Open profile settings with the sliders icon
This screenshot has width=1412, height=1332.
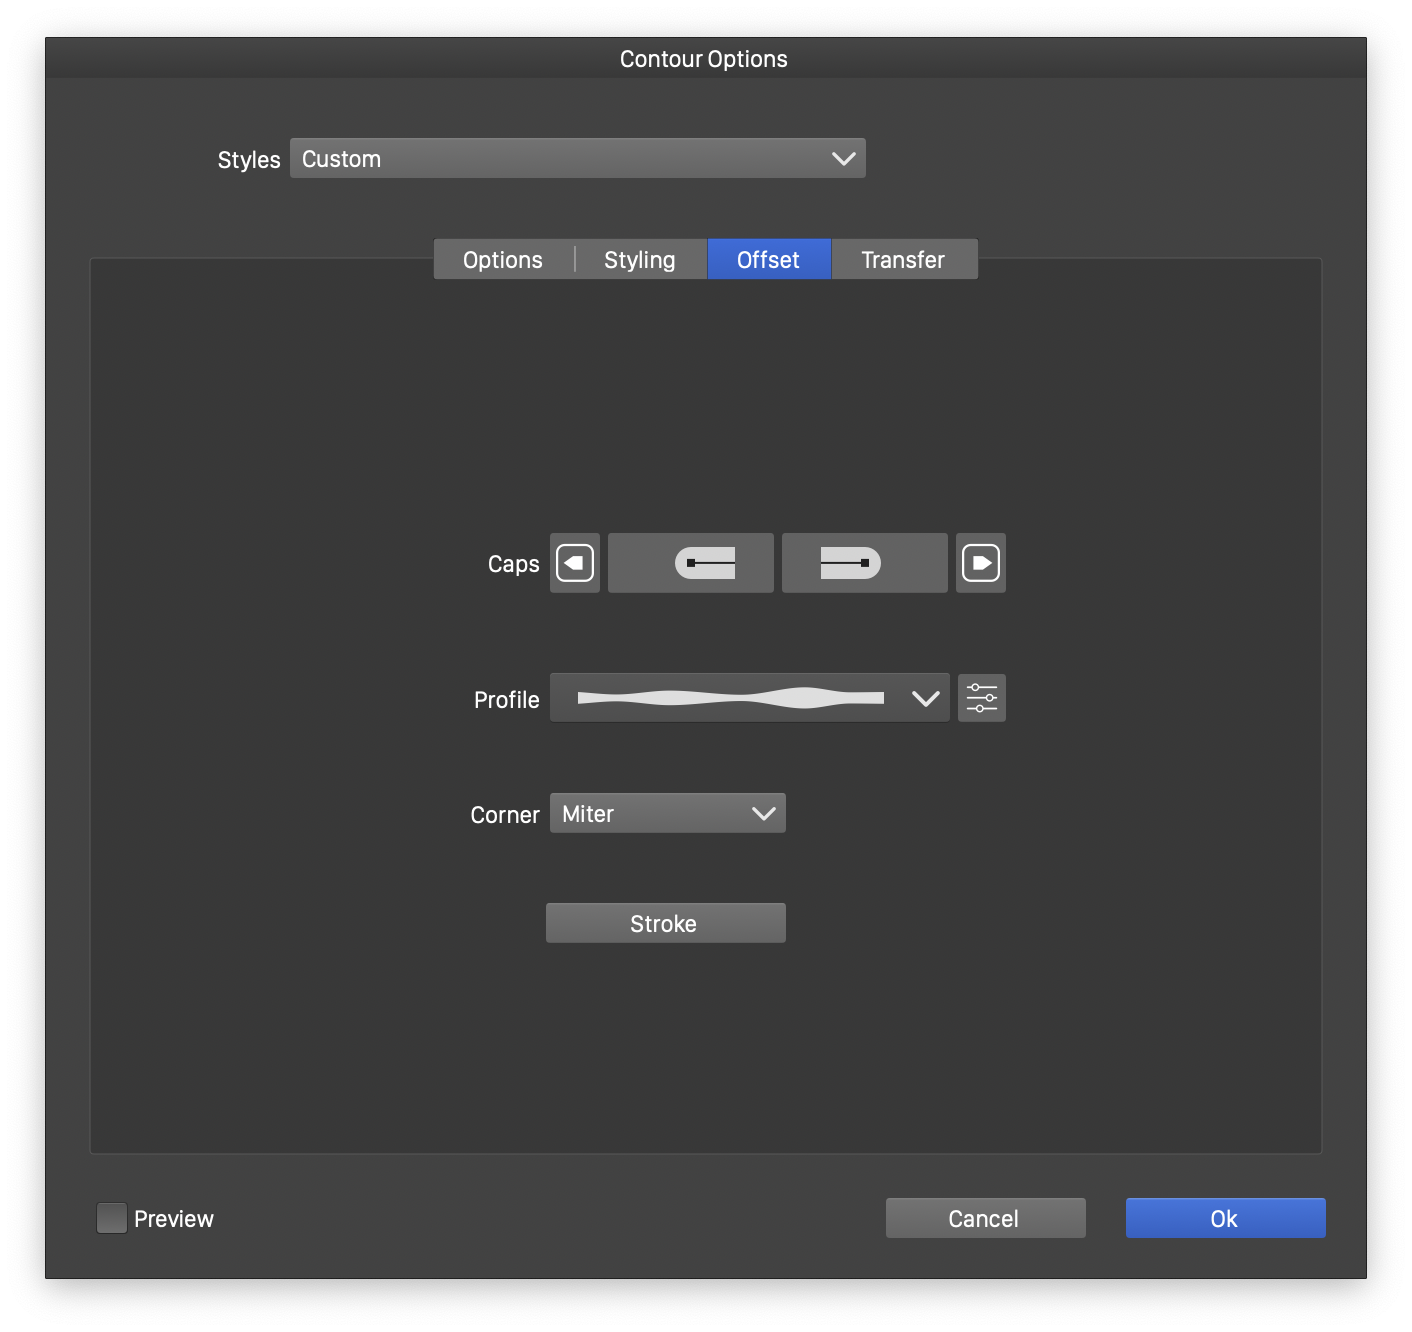pyautogui.click(x=981, y=698)
